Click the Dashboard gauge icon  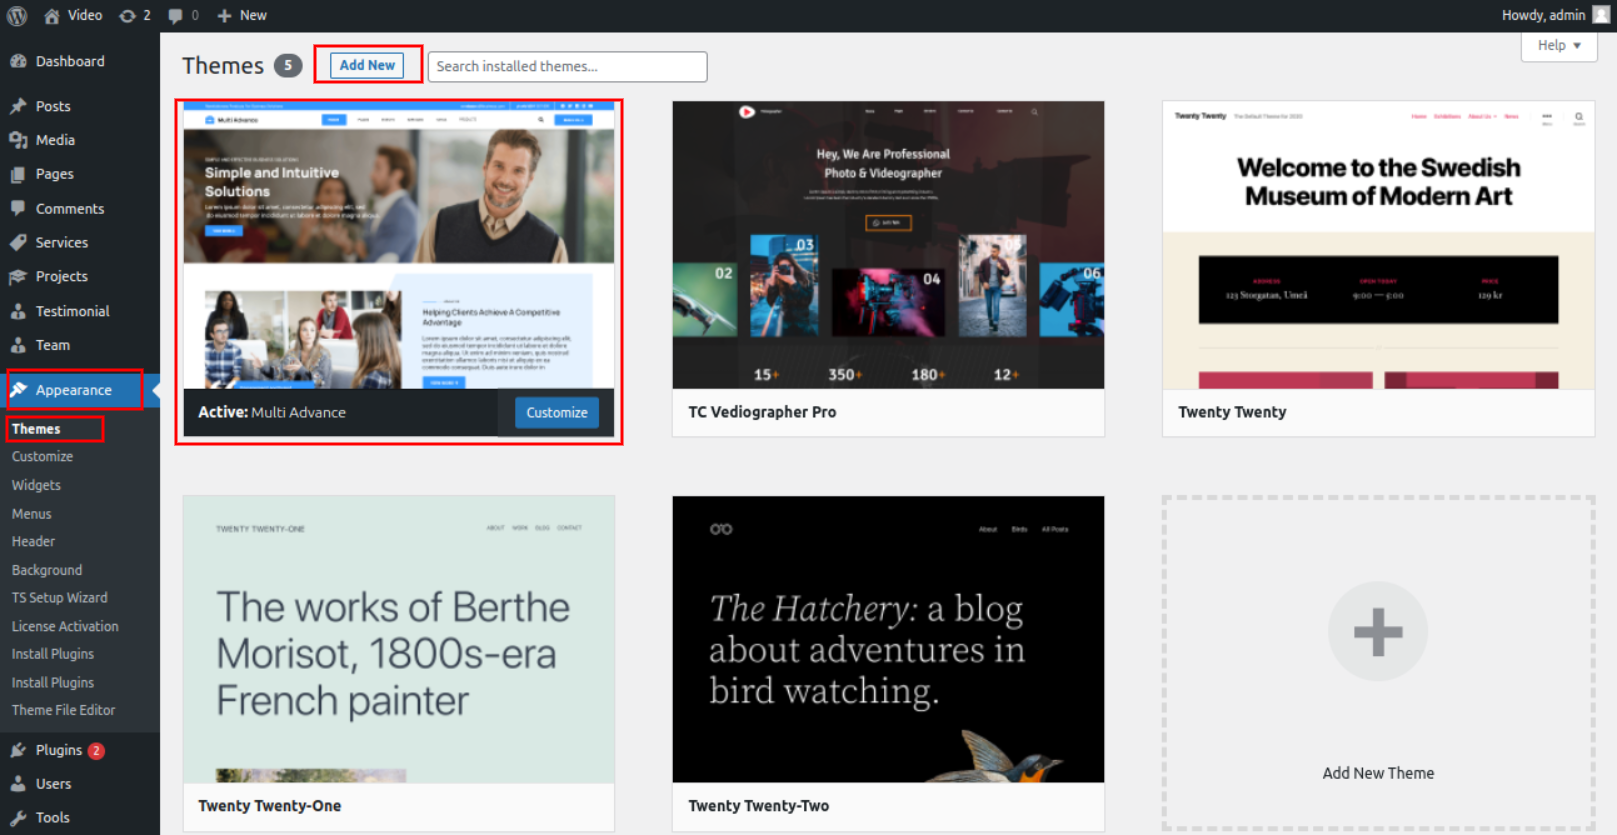18,61
